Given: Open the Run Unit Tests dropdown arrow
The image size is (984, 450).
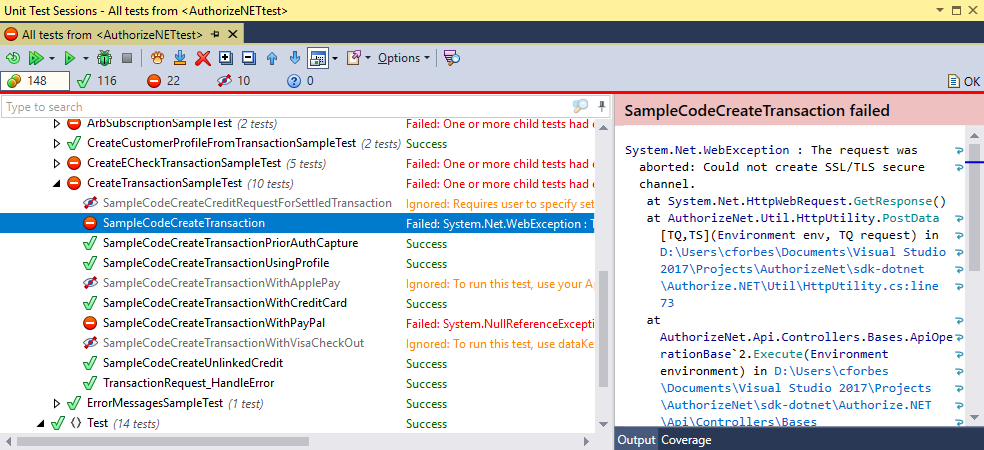Looking at the screenshot, I should 85,58.
